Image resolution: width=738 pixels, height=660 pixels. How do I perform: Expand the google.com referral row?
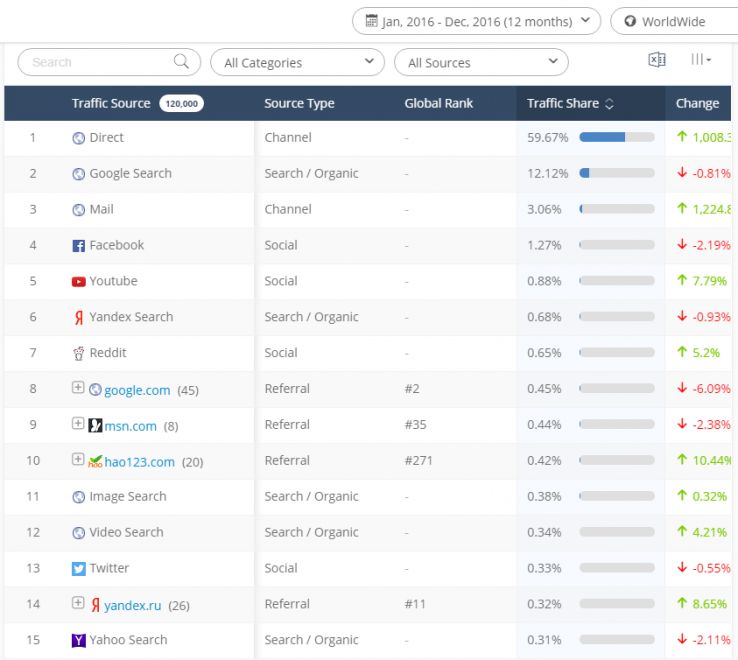pos(78,388)
